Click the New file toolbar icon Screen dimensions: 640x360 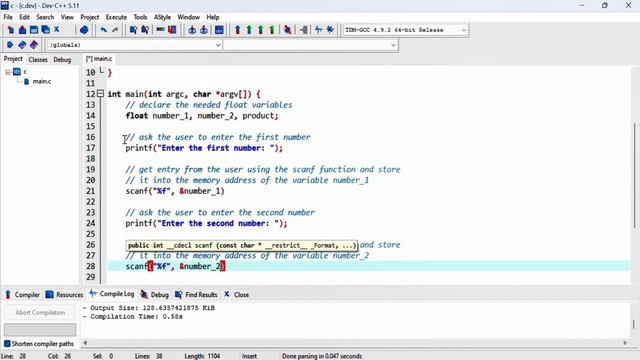coord(11,30)
